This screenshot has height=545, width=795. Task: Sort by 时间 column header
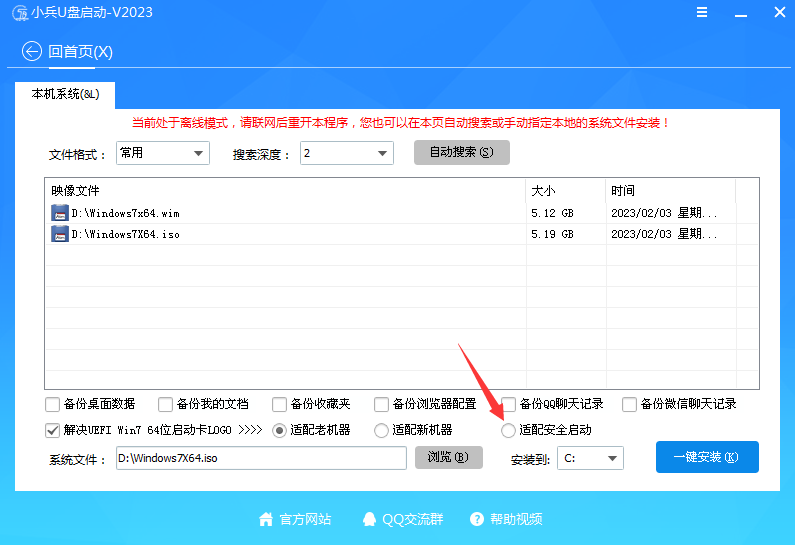coord(671,191)
